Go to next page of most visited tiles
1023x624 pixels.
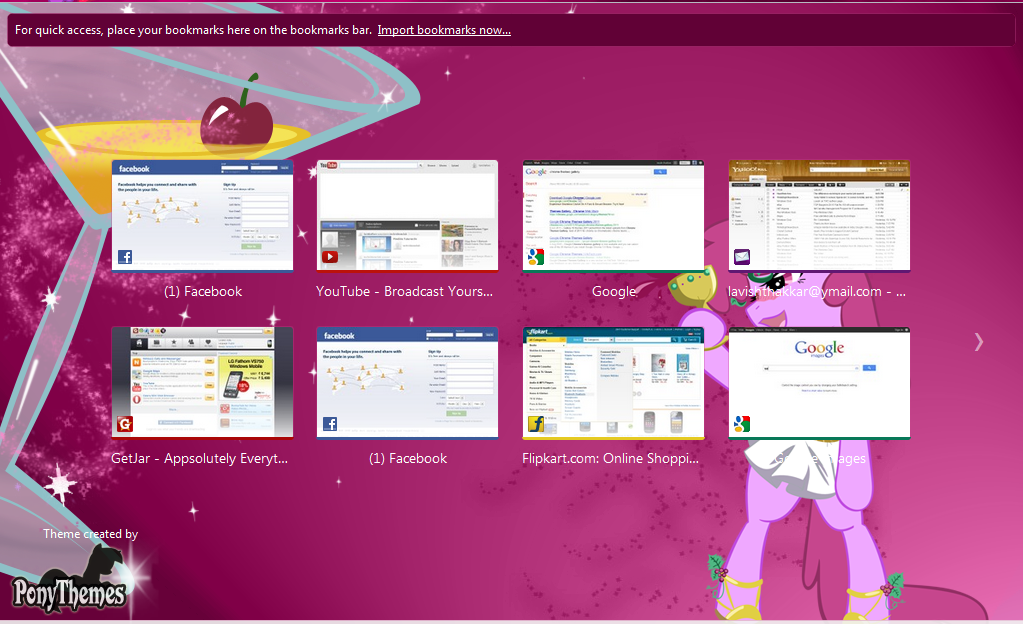point(979,342)
